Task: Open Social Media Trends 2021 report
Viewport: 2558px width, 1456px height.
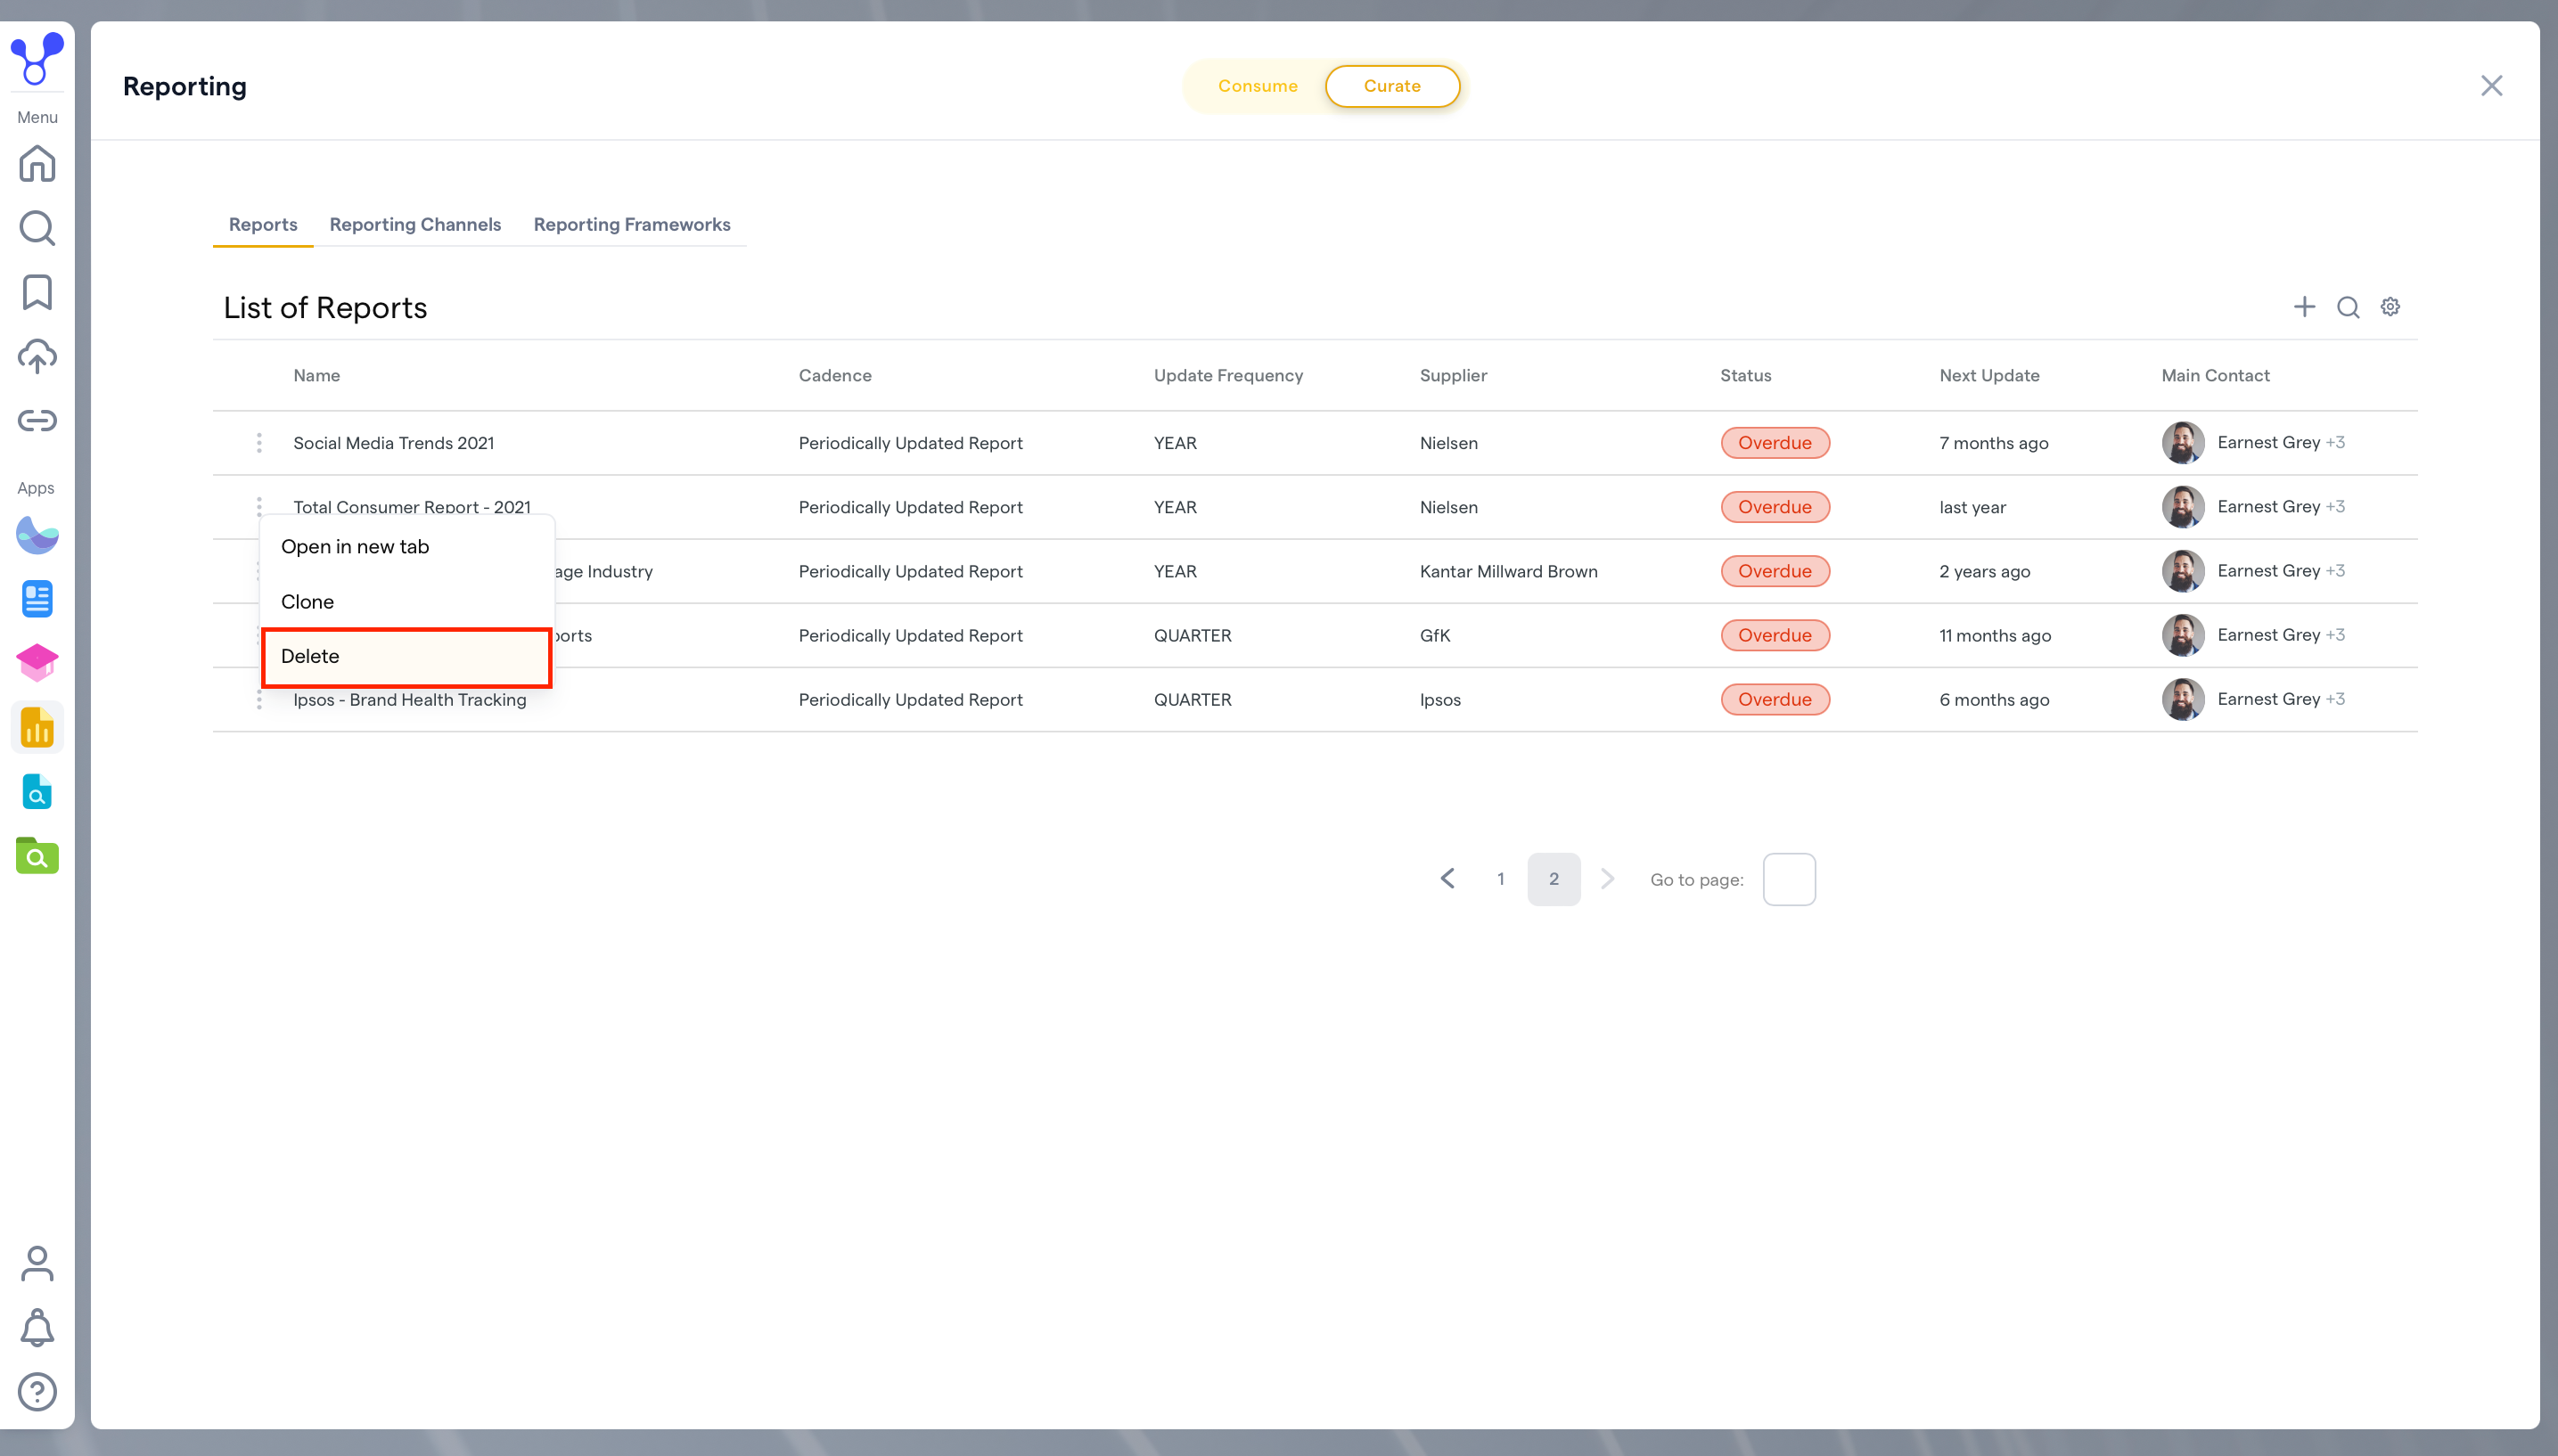Action: [x=393, y=443]
